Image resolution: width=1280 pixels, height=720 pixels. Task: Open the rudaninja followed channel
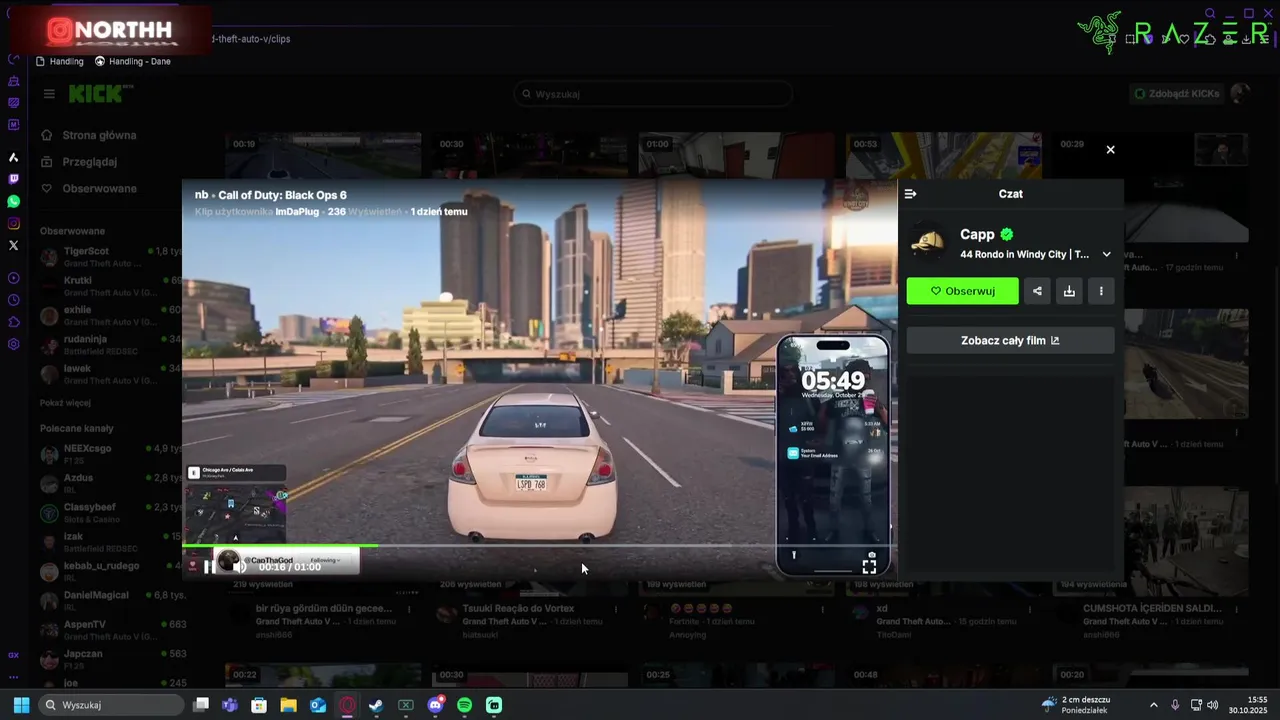(x=110, y=345)
